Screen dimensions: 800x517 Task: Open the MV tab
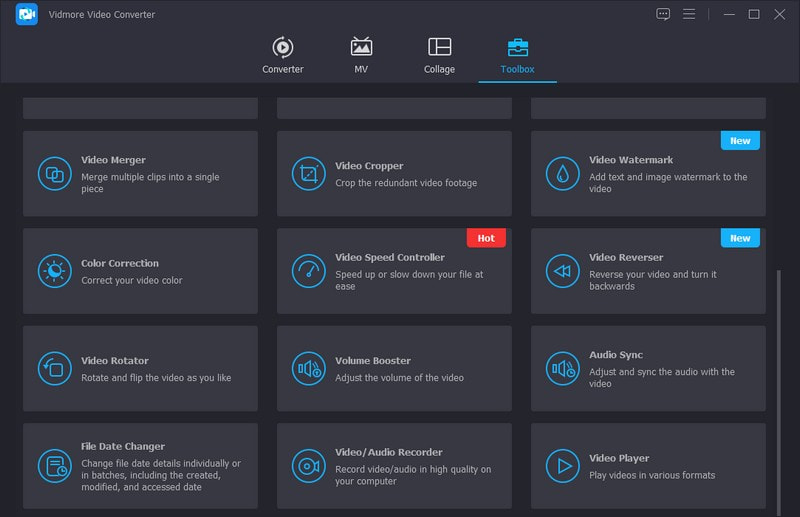(x=361, y=55)
